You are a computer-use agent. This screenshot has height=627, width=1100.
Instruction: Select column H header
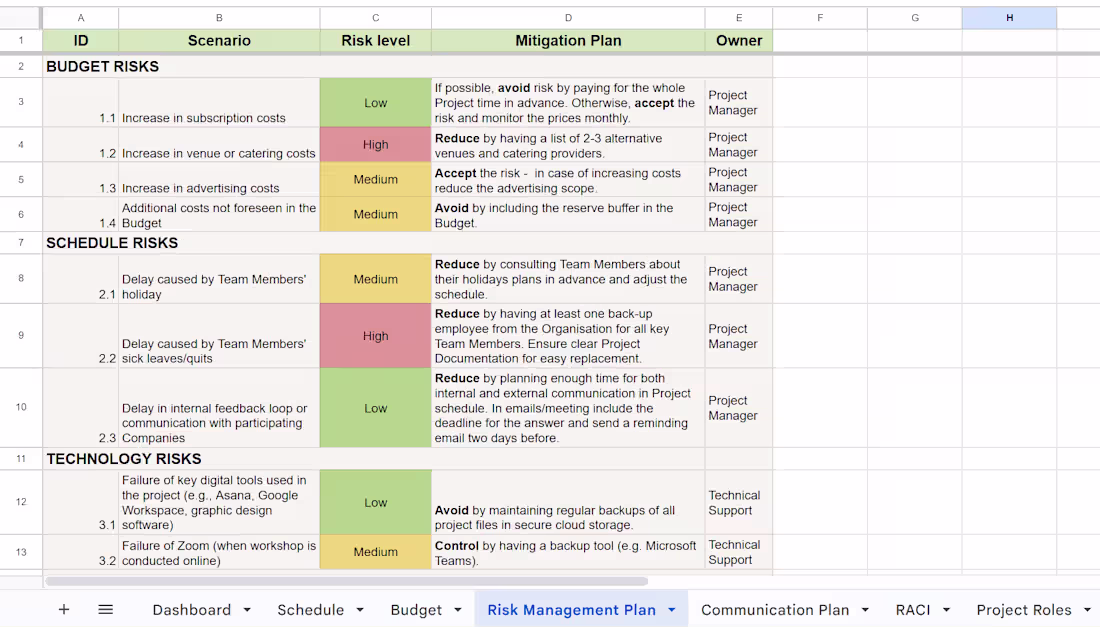pyautogui.click(x=1009, y=17)
